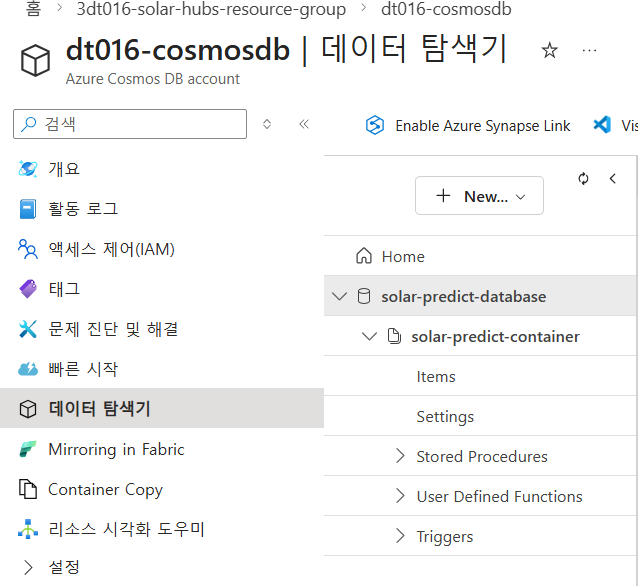Open the 개요 overview page
Screen dimensions: 638x586
point(64,169)
